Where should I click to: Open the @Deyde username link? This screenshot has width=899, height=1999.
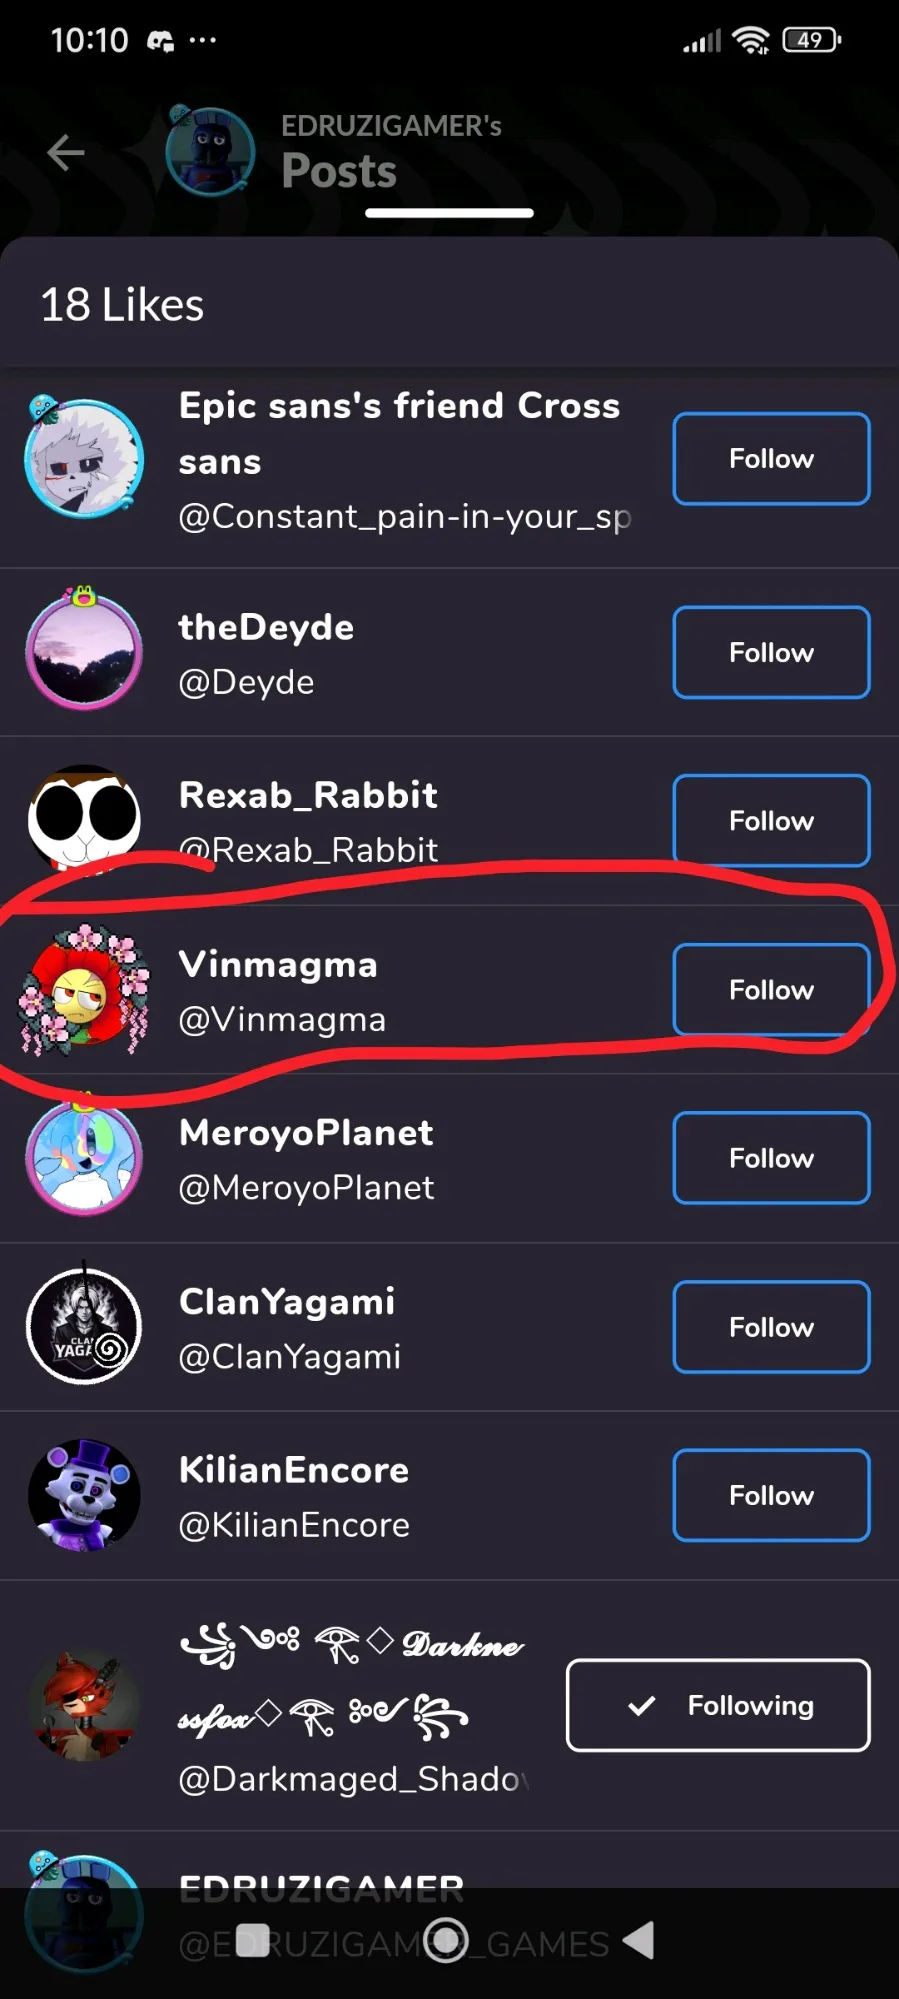coord(246,682)
